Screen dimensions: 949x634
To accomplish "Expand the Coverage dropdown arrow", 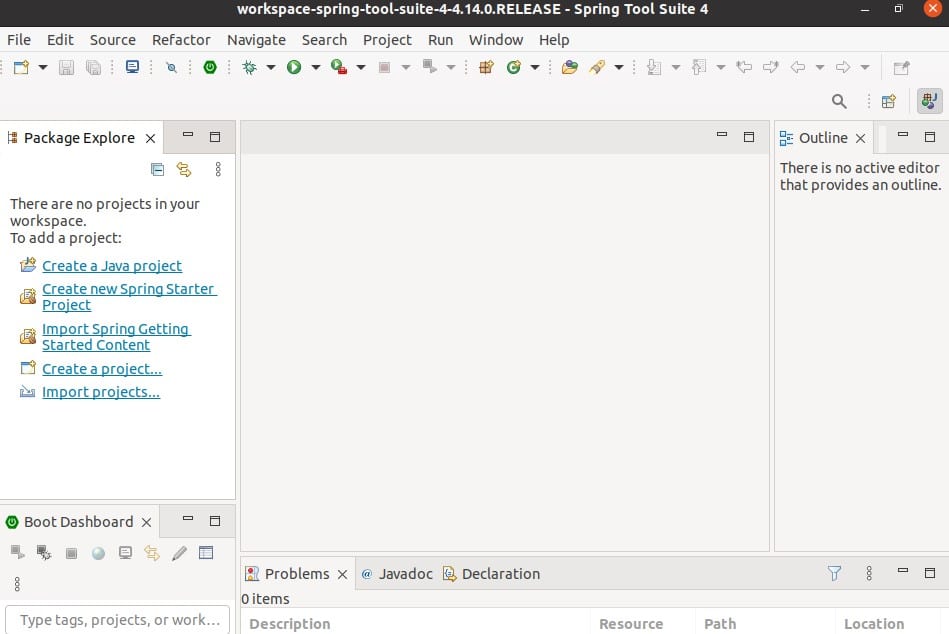I will [x=361, y=67].
